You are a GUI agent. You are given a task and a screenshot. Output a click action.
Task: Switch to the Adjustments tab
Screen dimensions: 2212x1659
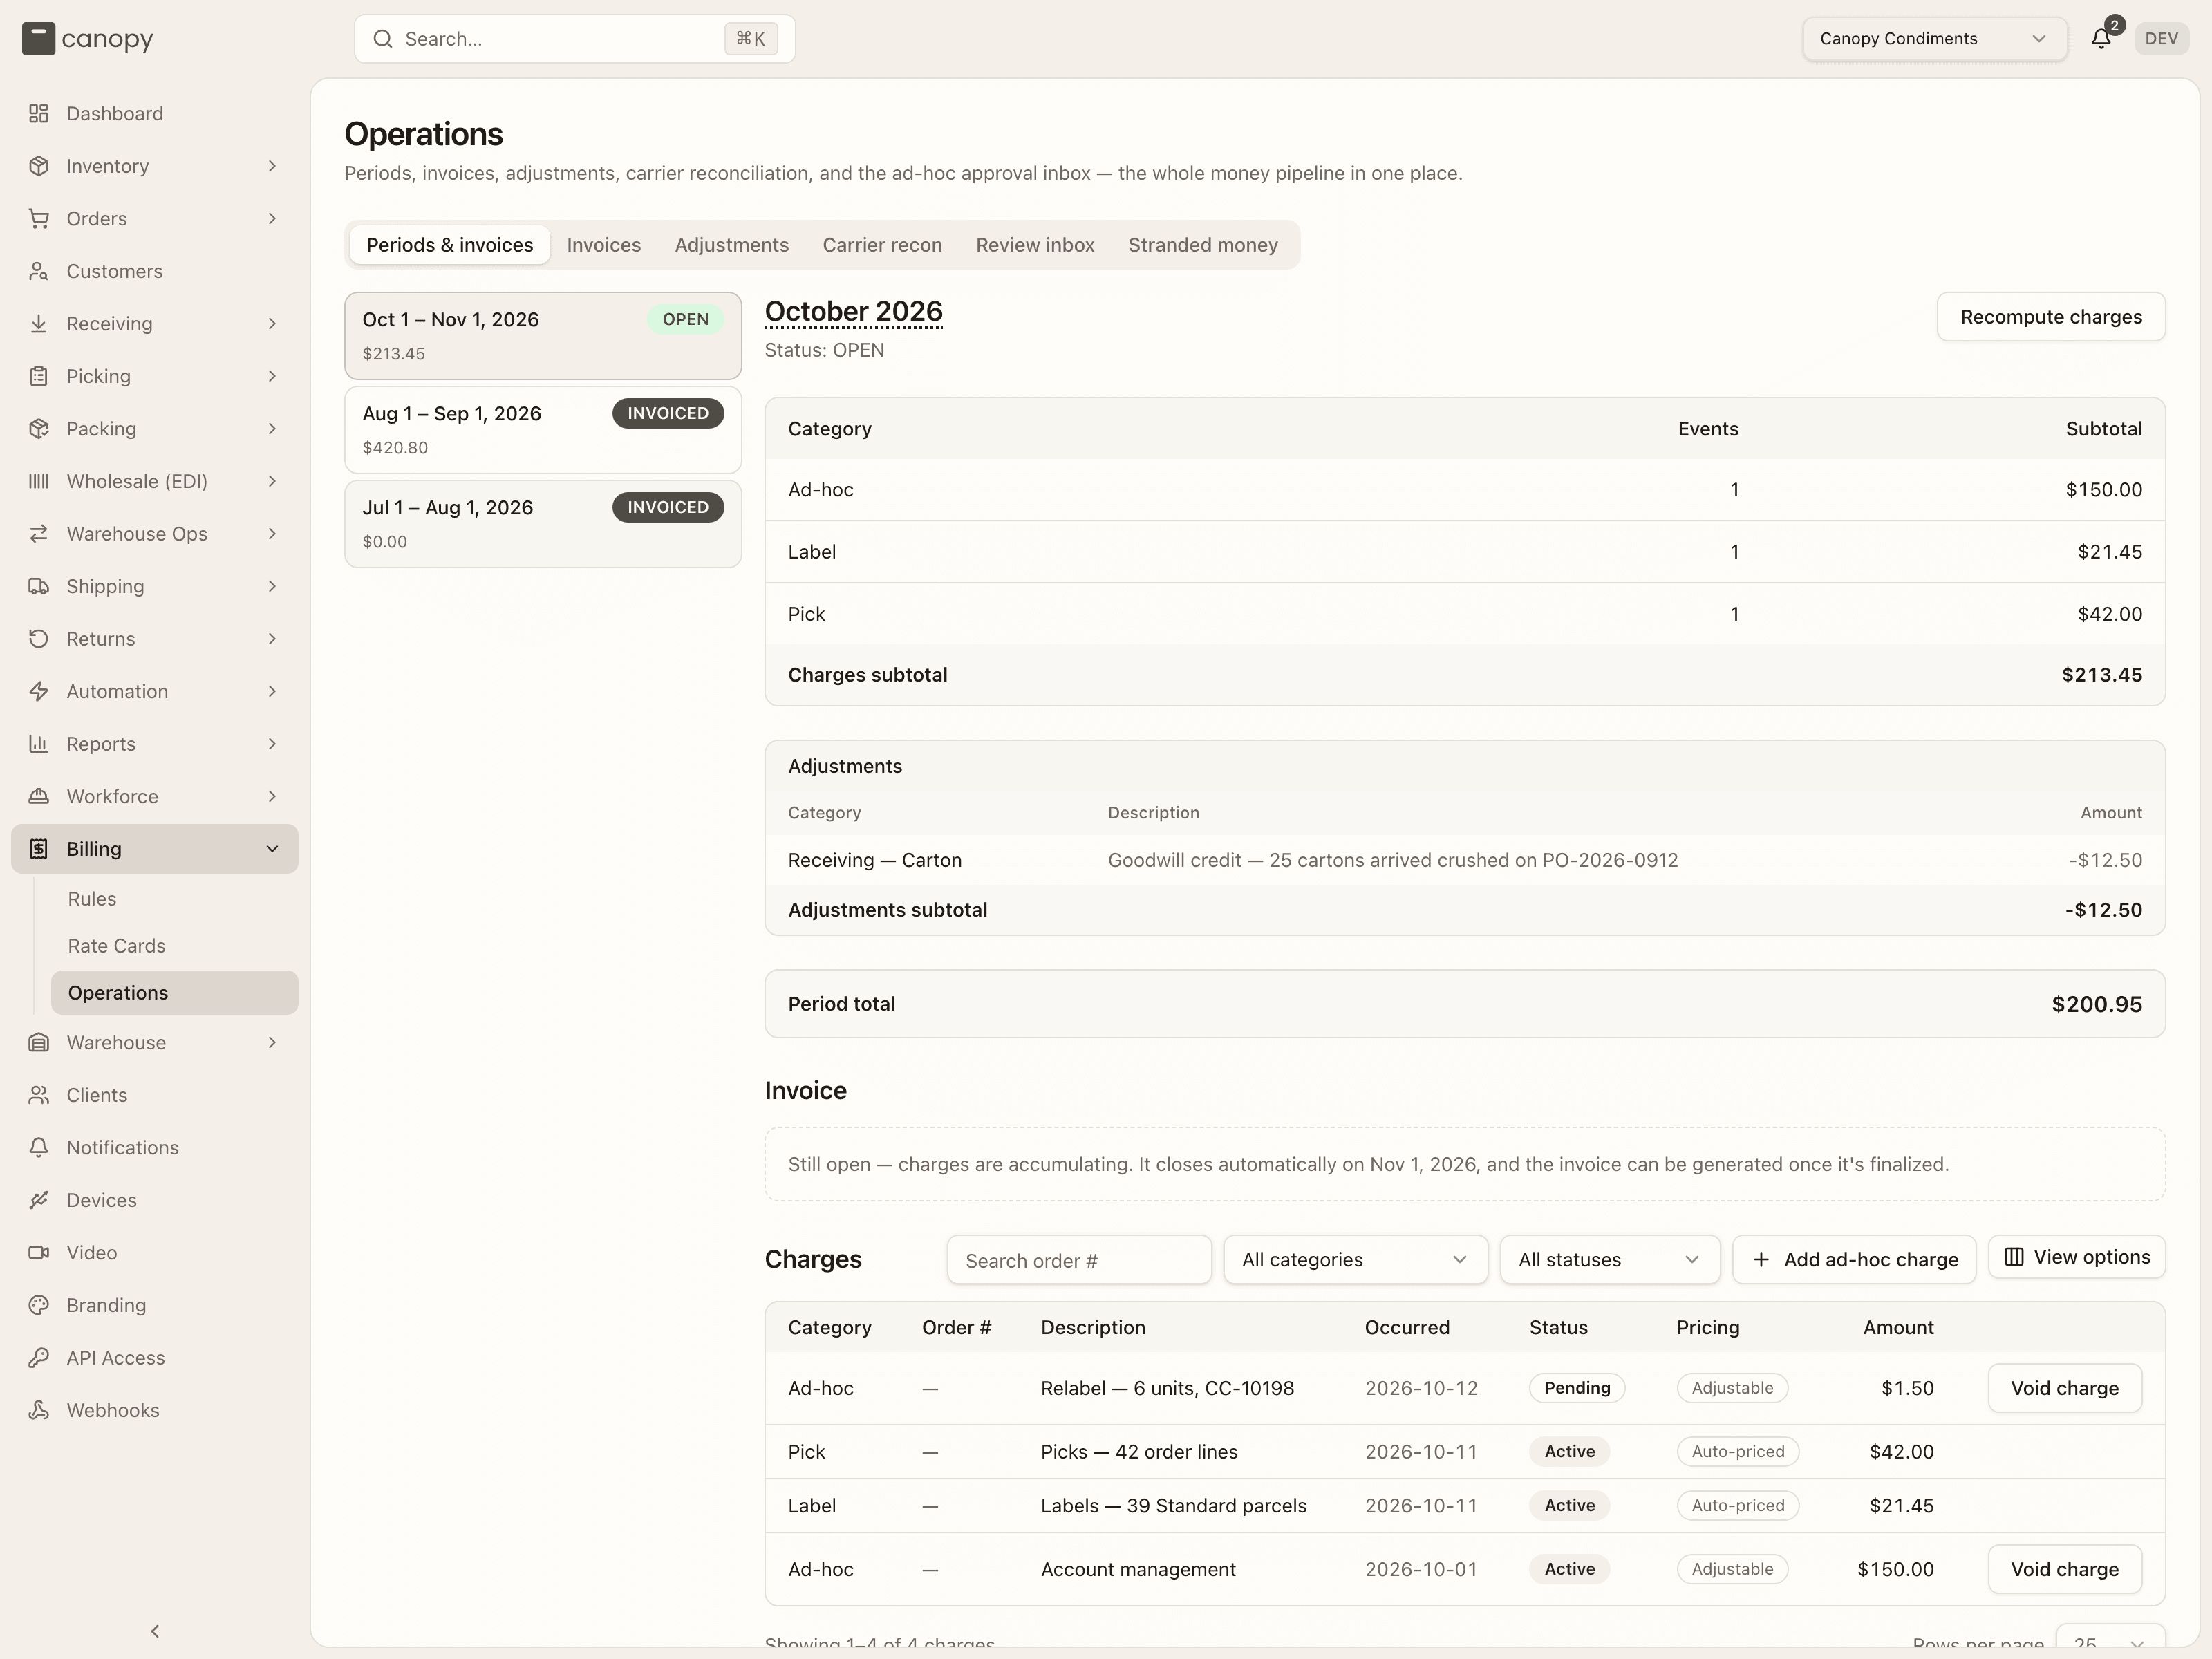731,245
